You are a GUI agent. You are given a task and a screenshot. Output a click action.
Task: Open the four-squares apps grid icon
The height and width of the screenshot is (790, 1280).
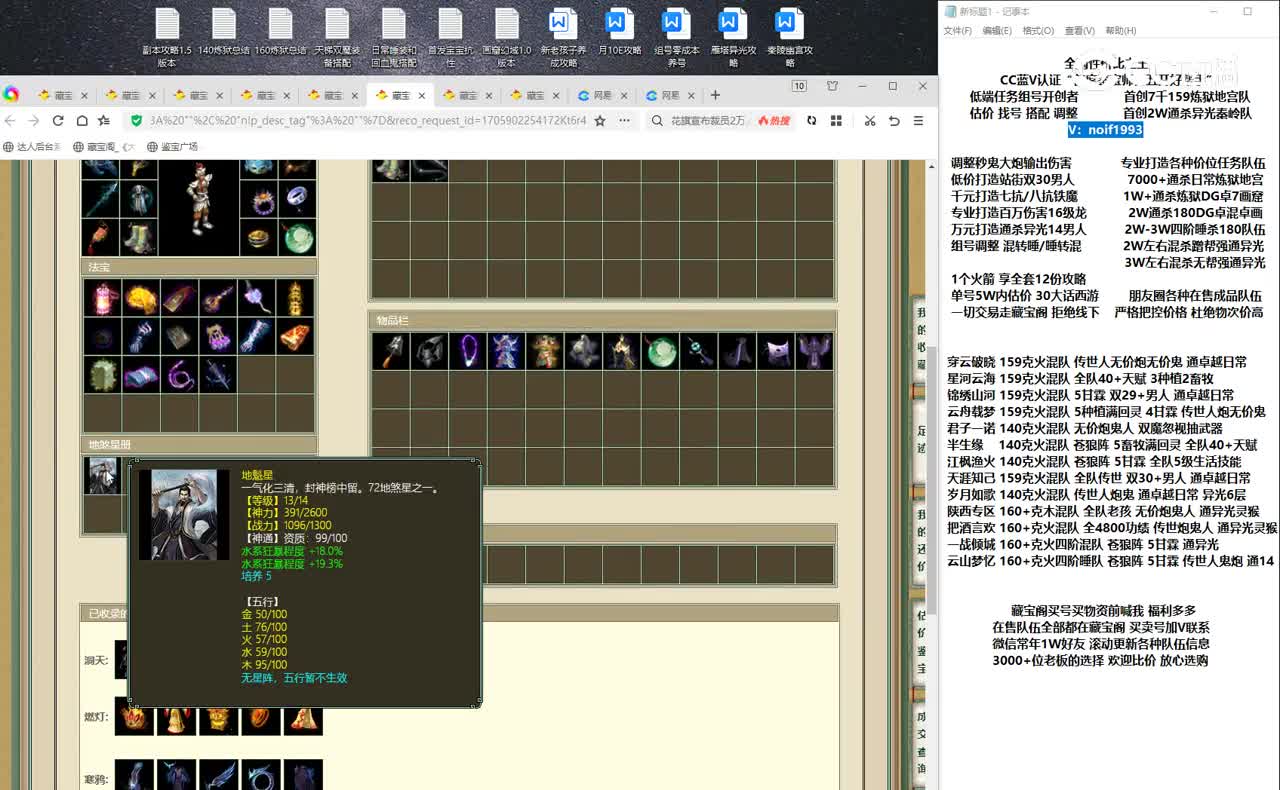836,121
